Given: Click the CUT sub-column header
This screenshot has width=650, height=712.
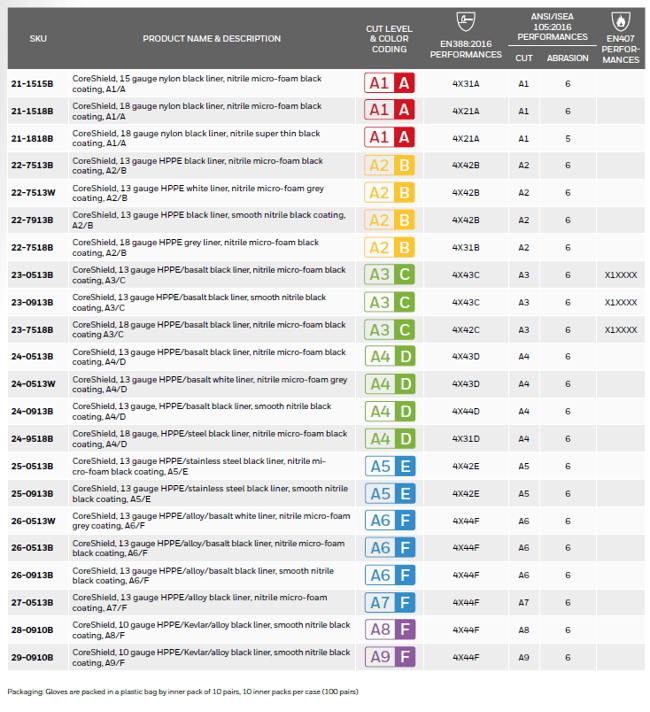Looking at the screenshot, I should [524, 58].
